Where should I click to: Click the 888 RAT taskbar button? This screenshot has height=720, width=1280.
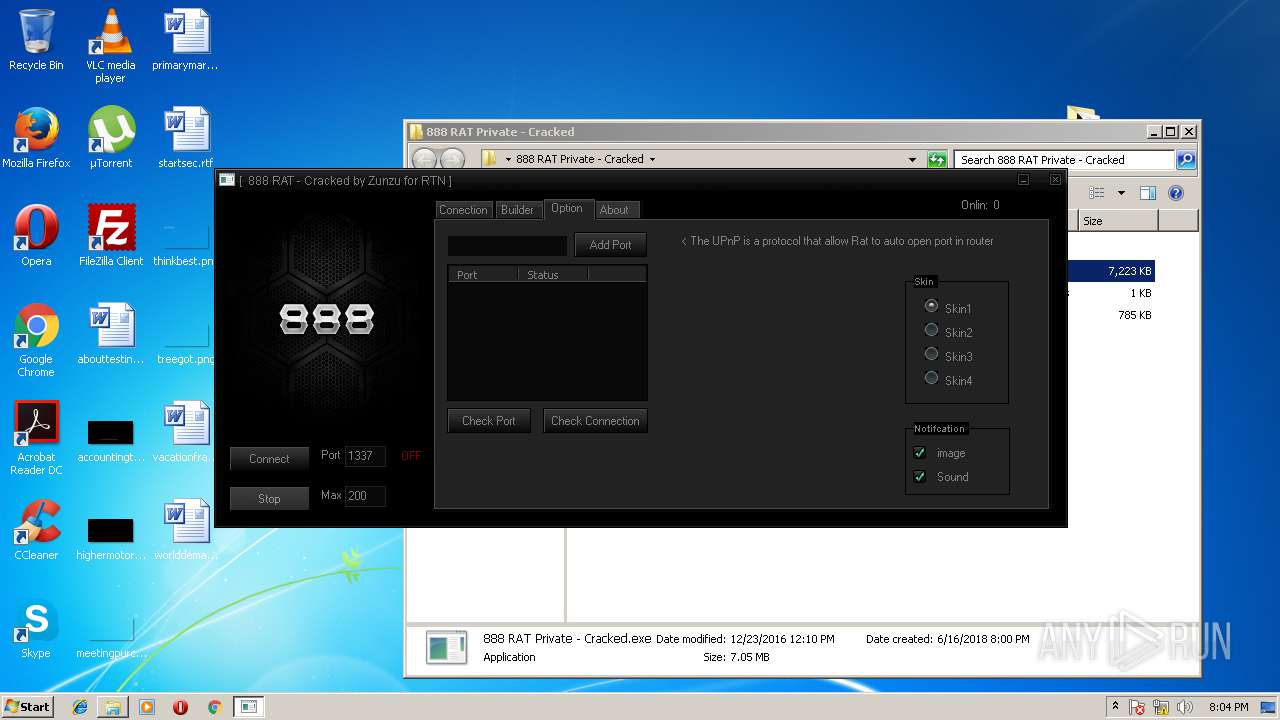pyautogui.click(x=249, y=707)
